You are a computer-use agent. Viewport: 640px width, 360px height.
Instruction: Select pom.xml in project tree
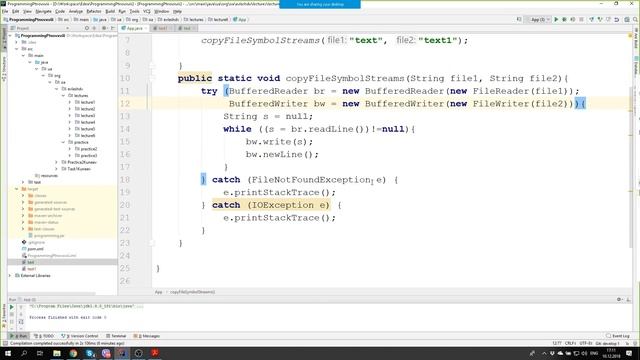click(x=35, y=249)
